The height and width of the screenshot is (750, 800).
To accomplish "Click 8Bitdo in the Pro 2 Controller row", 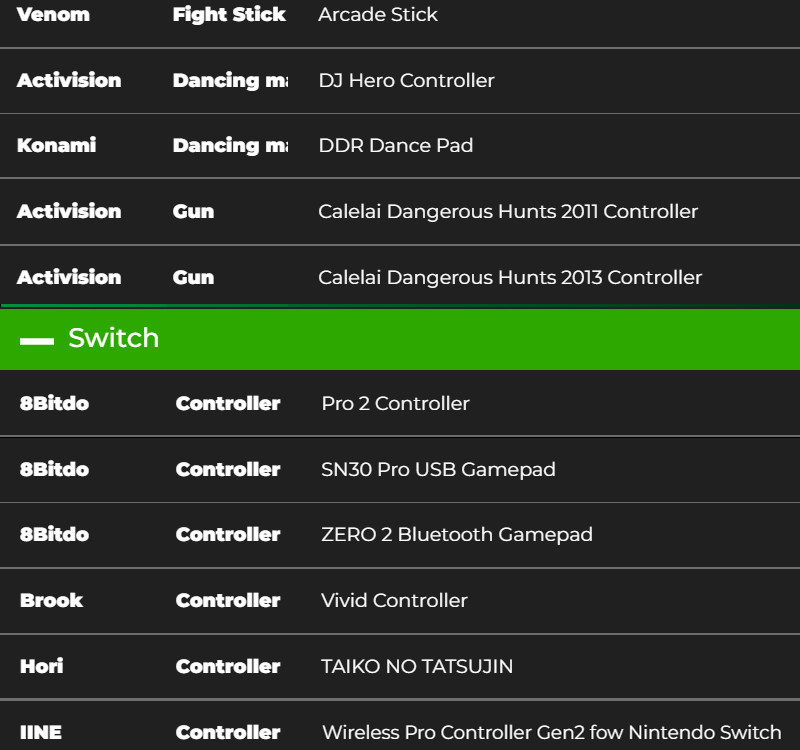I will tap(54, 403).
